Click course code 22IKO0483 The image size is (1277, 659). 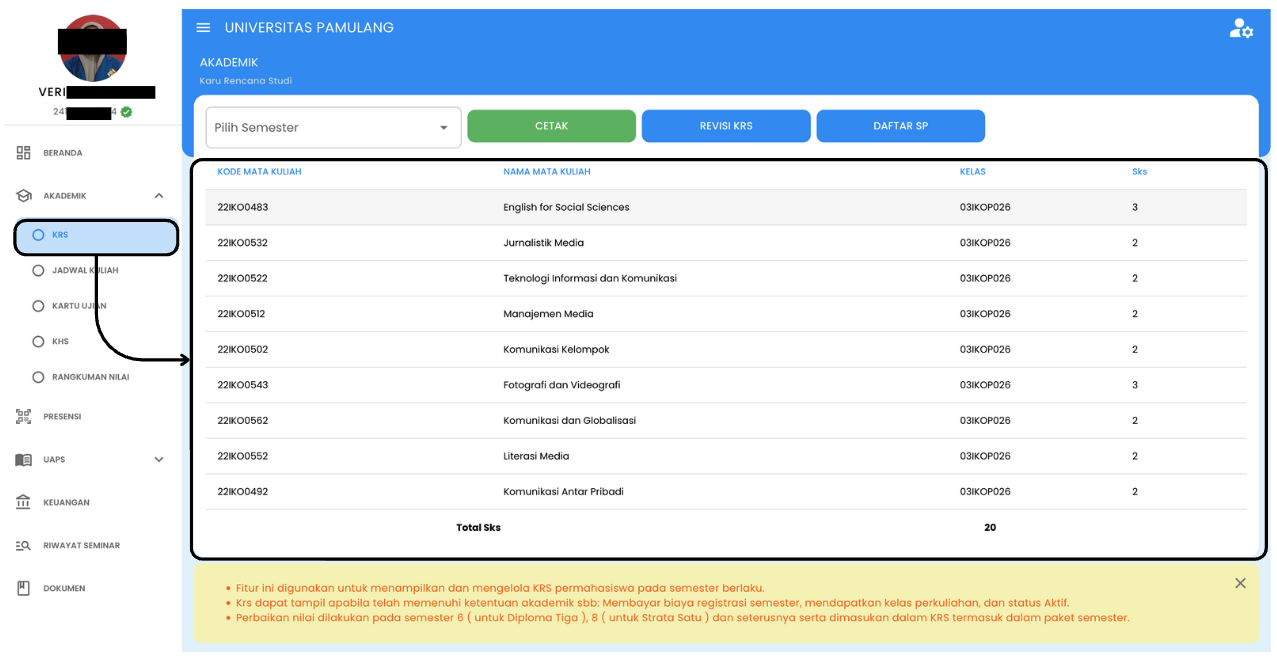pyautogui.click(x=242, y=207)
